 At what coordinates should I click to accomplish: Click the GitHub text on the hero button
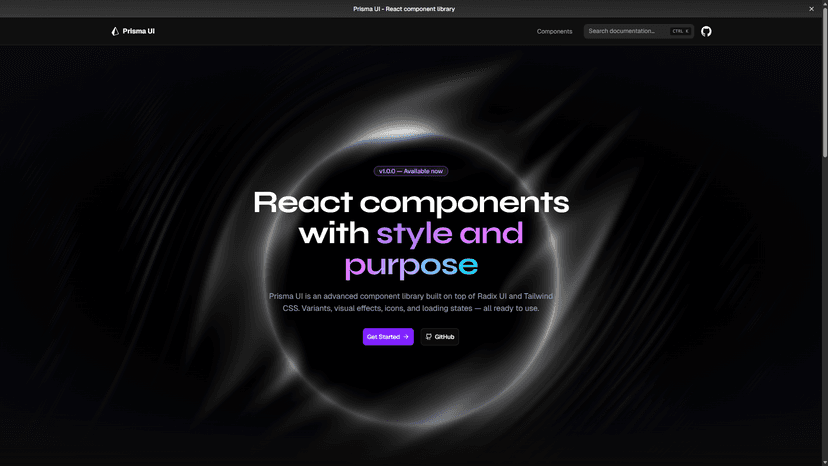(445, 337)
